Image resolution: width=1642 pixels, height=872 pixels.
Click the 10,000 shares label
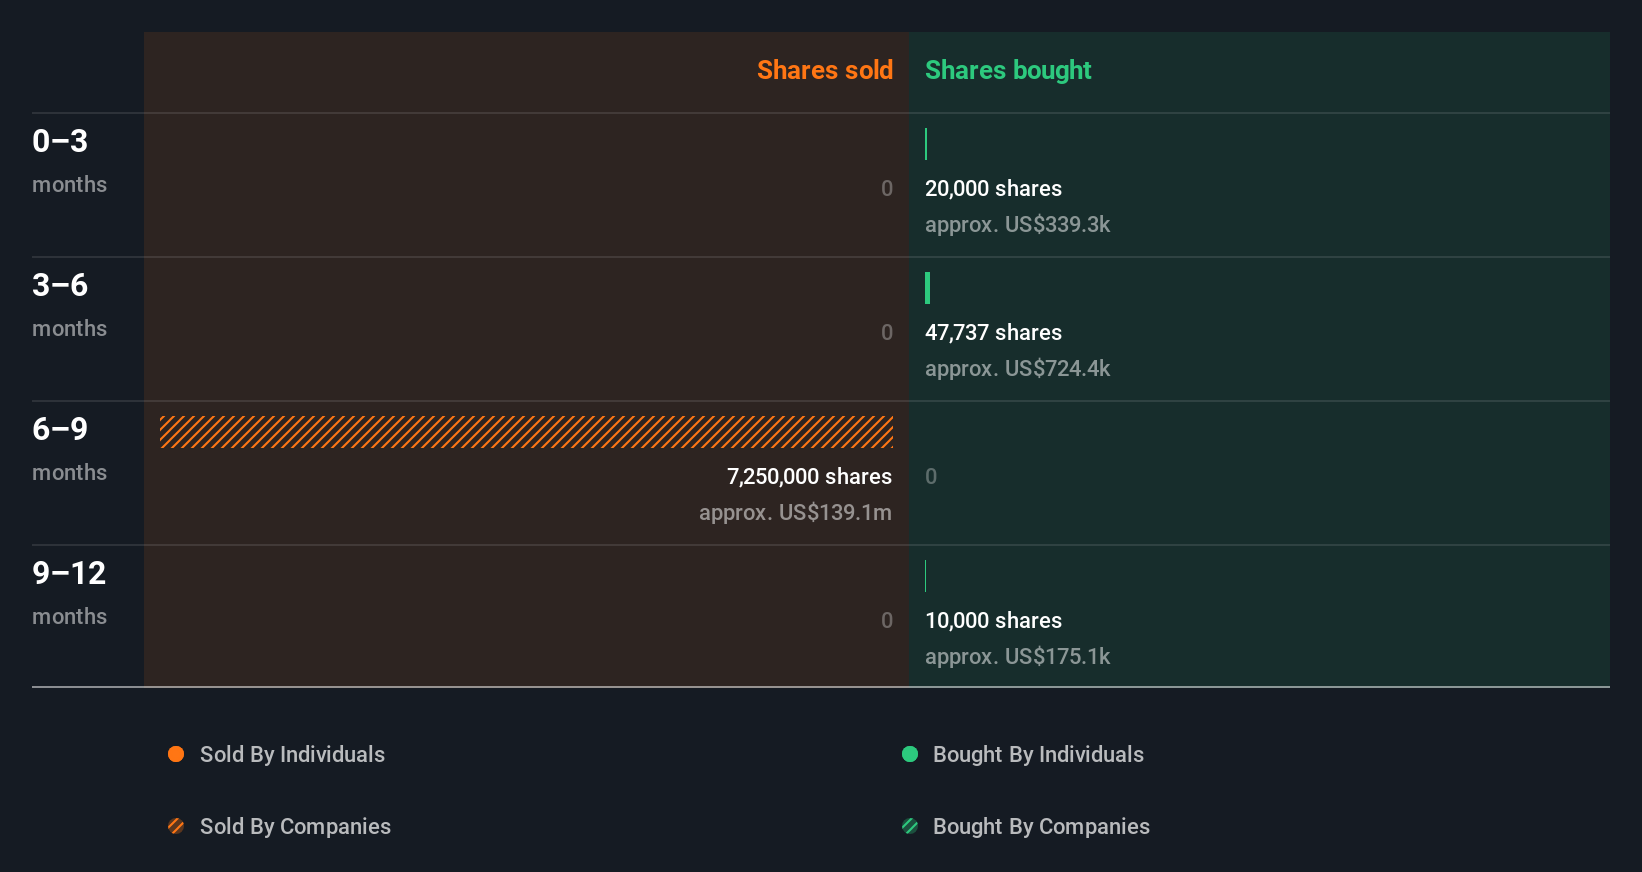993,620
